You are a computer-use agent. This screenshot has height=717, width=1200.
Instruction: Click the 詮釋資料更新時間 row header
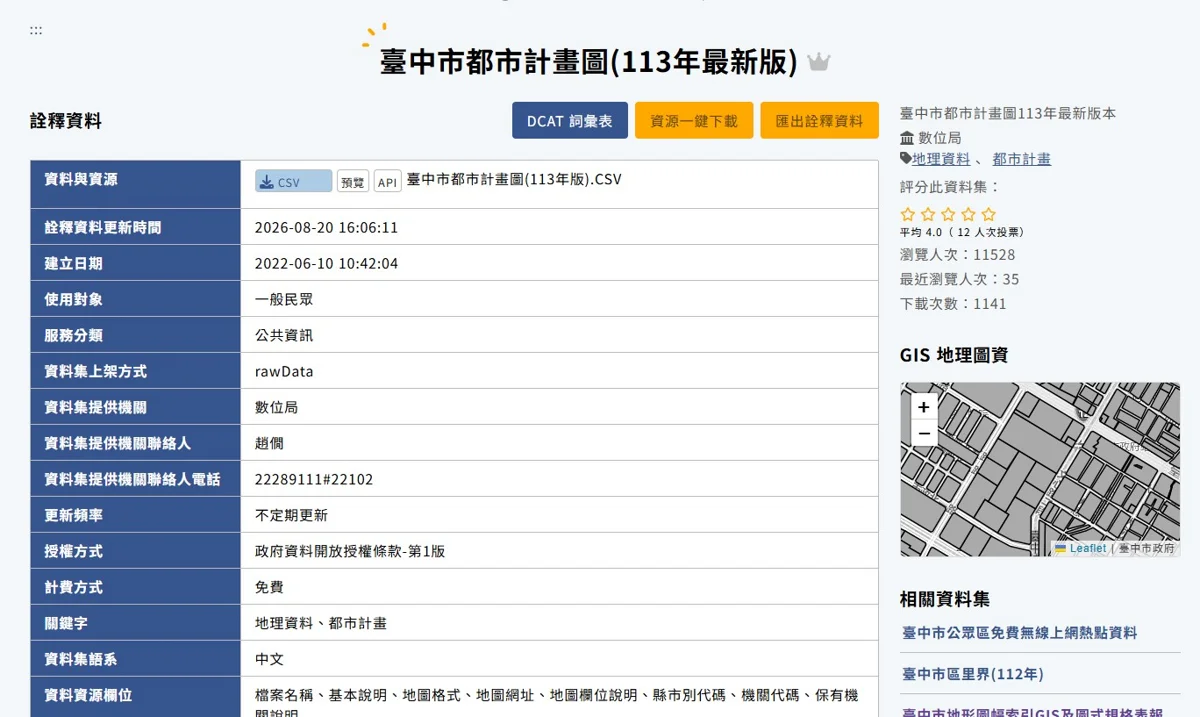(x=135, y=227)
